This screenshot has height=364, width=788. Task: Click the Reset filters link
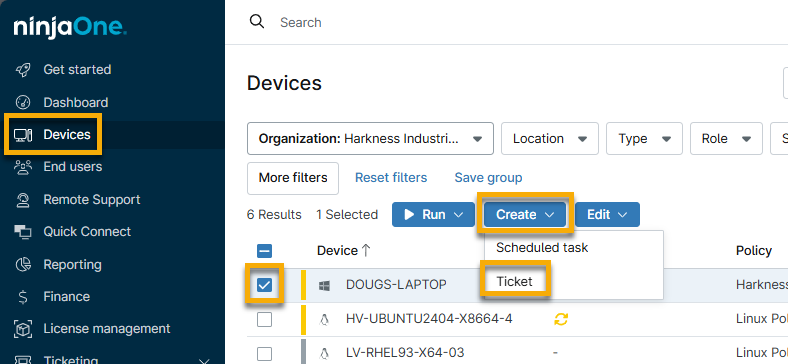[x=391, y=177]
